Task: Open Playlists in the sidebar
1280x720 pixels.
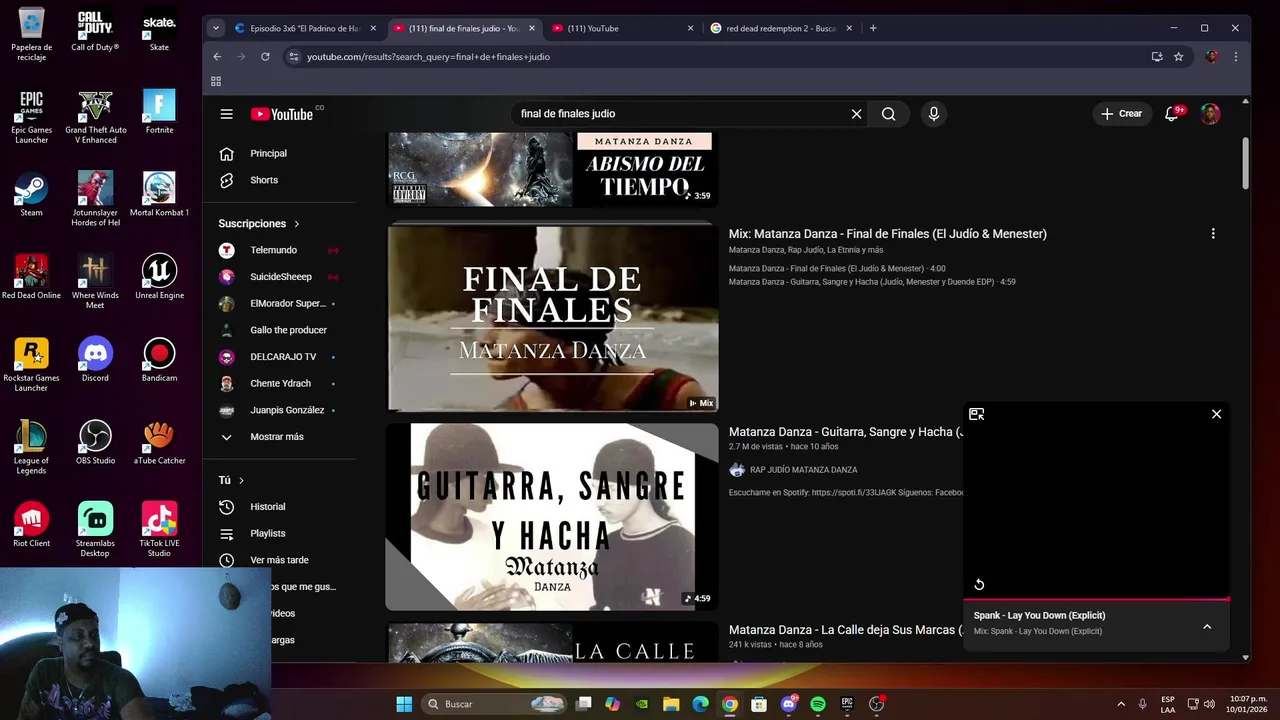Action: 267,534
